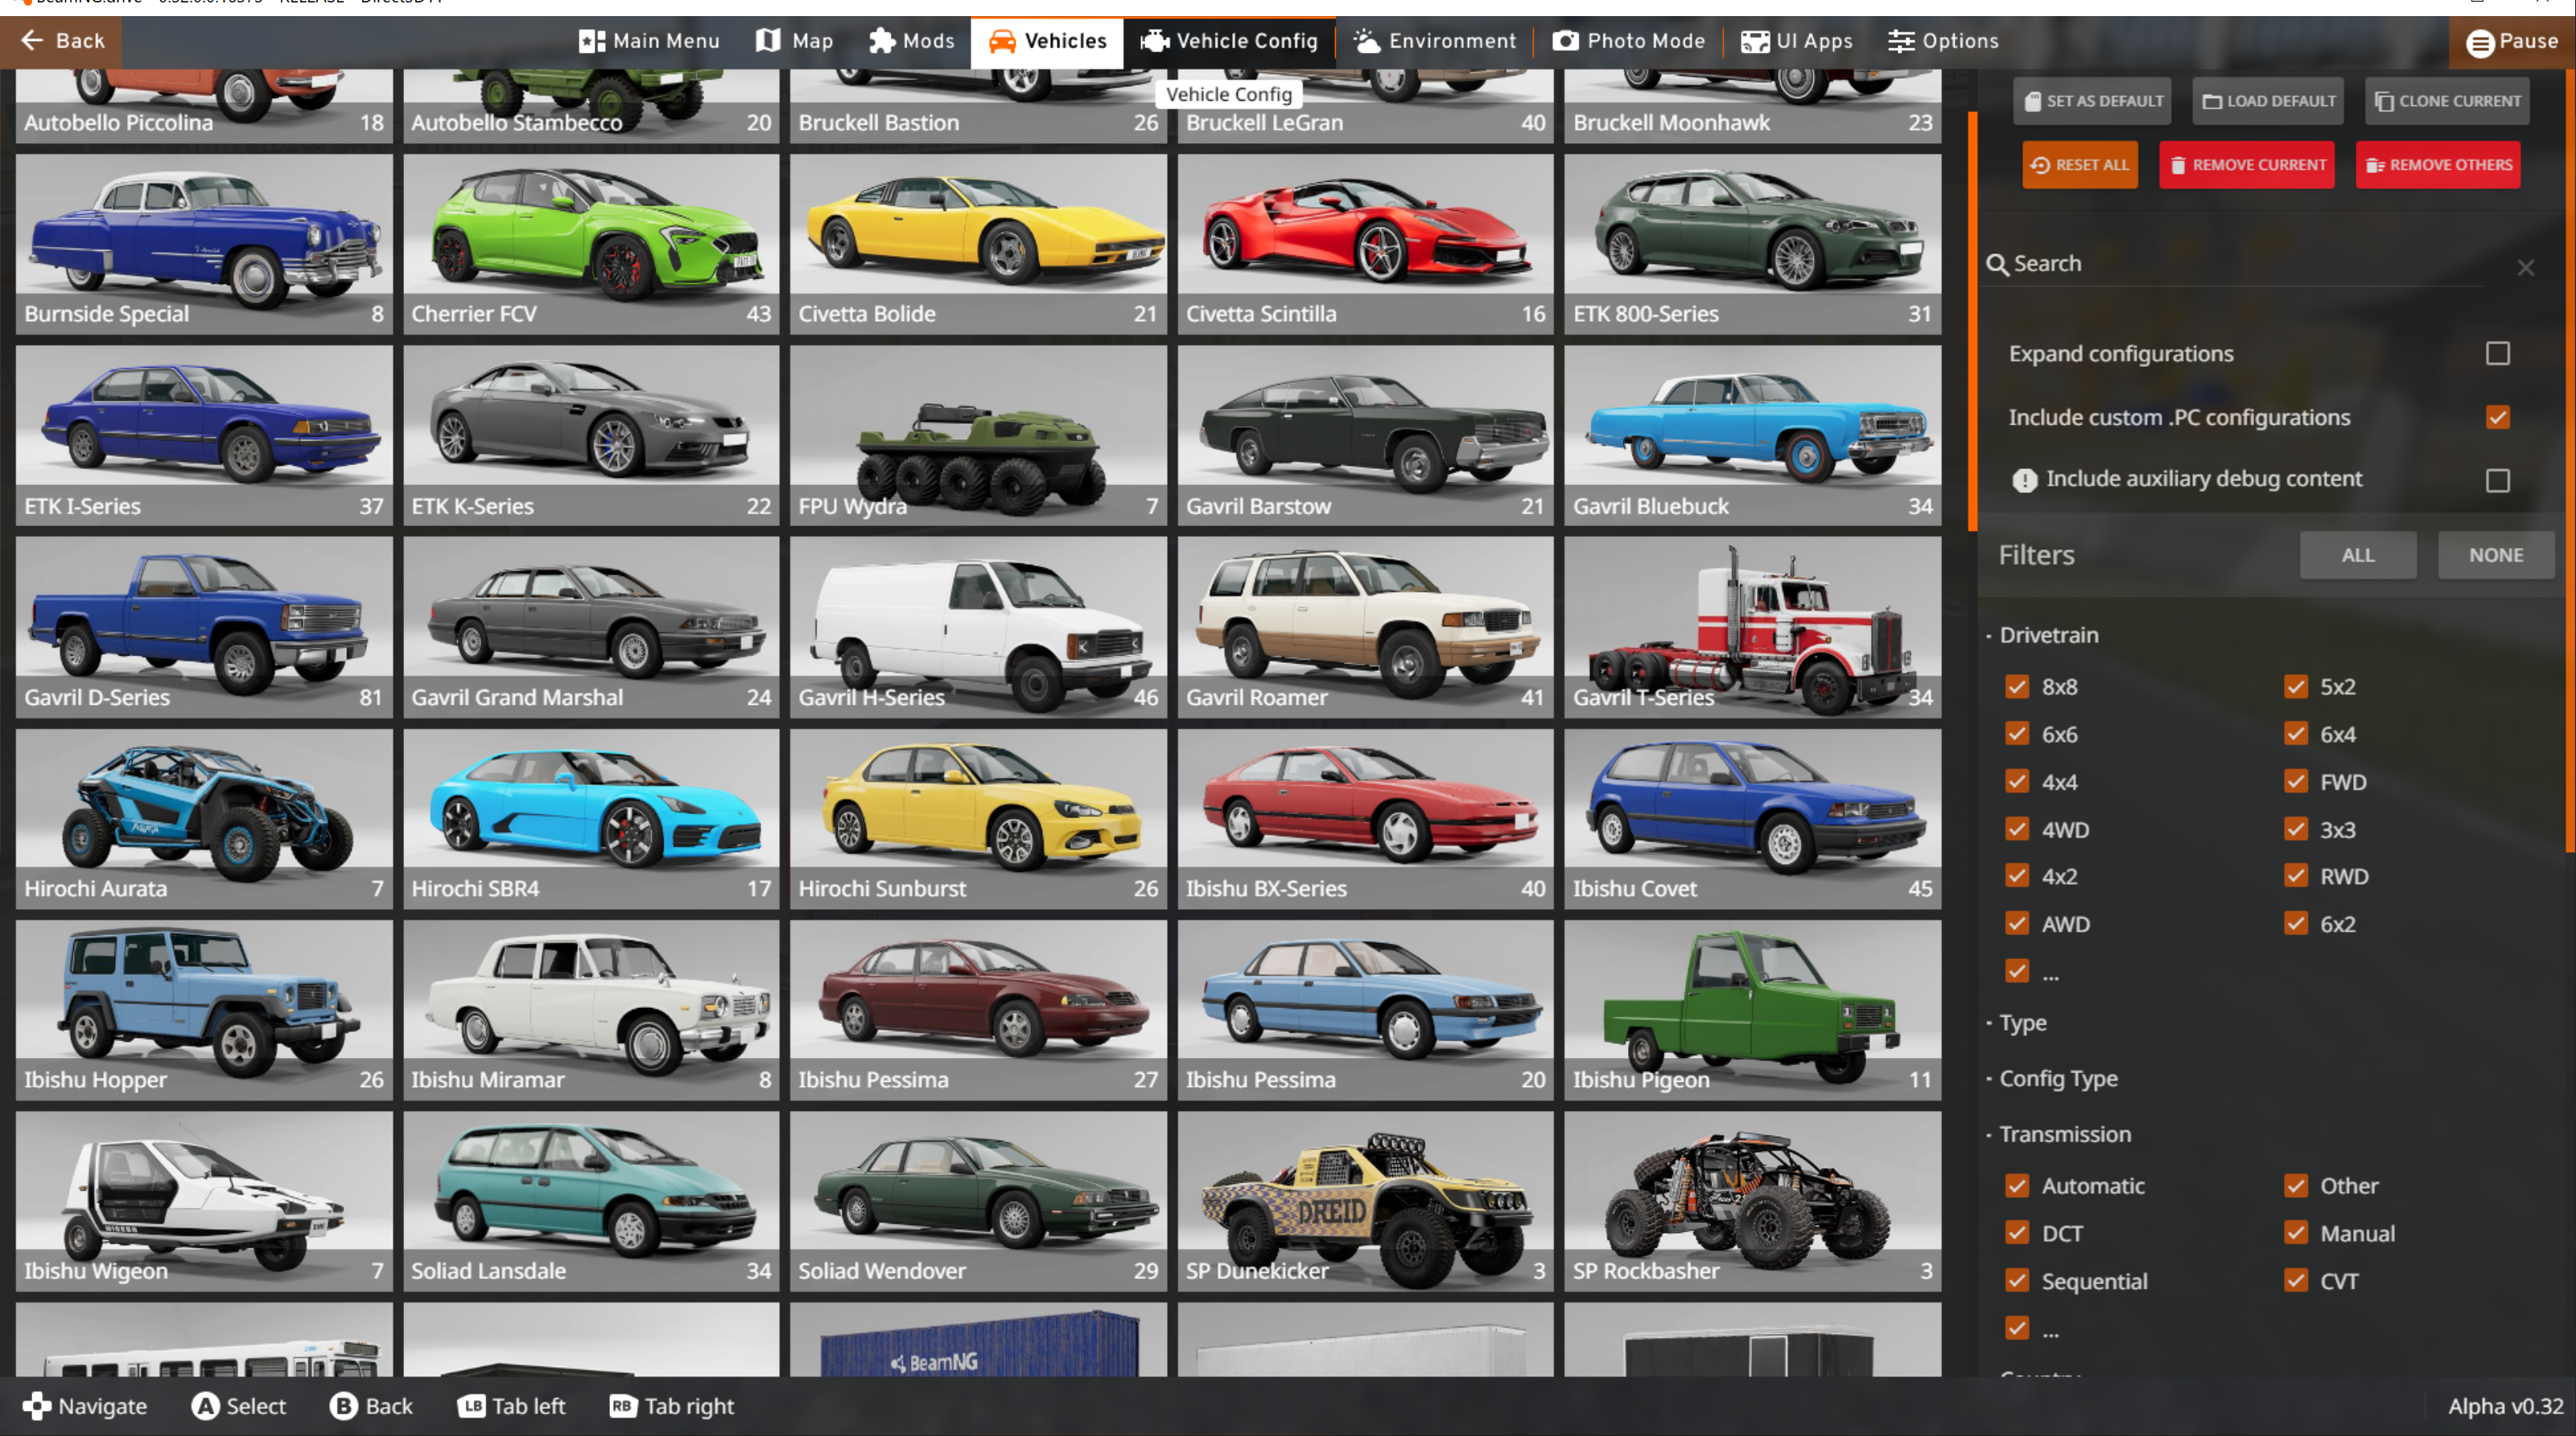
Task: Select the SP Rockbasher vehicle
Action: [x=1752, y=1202]
